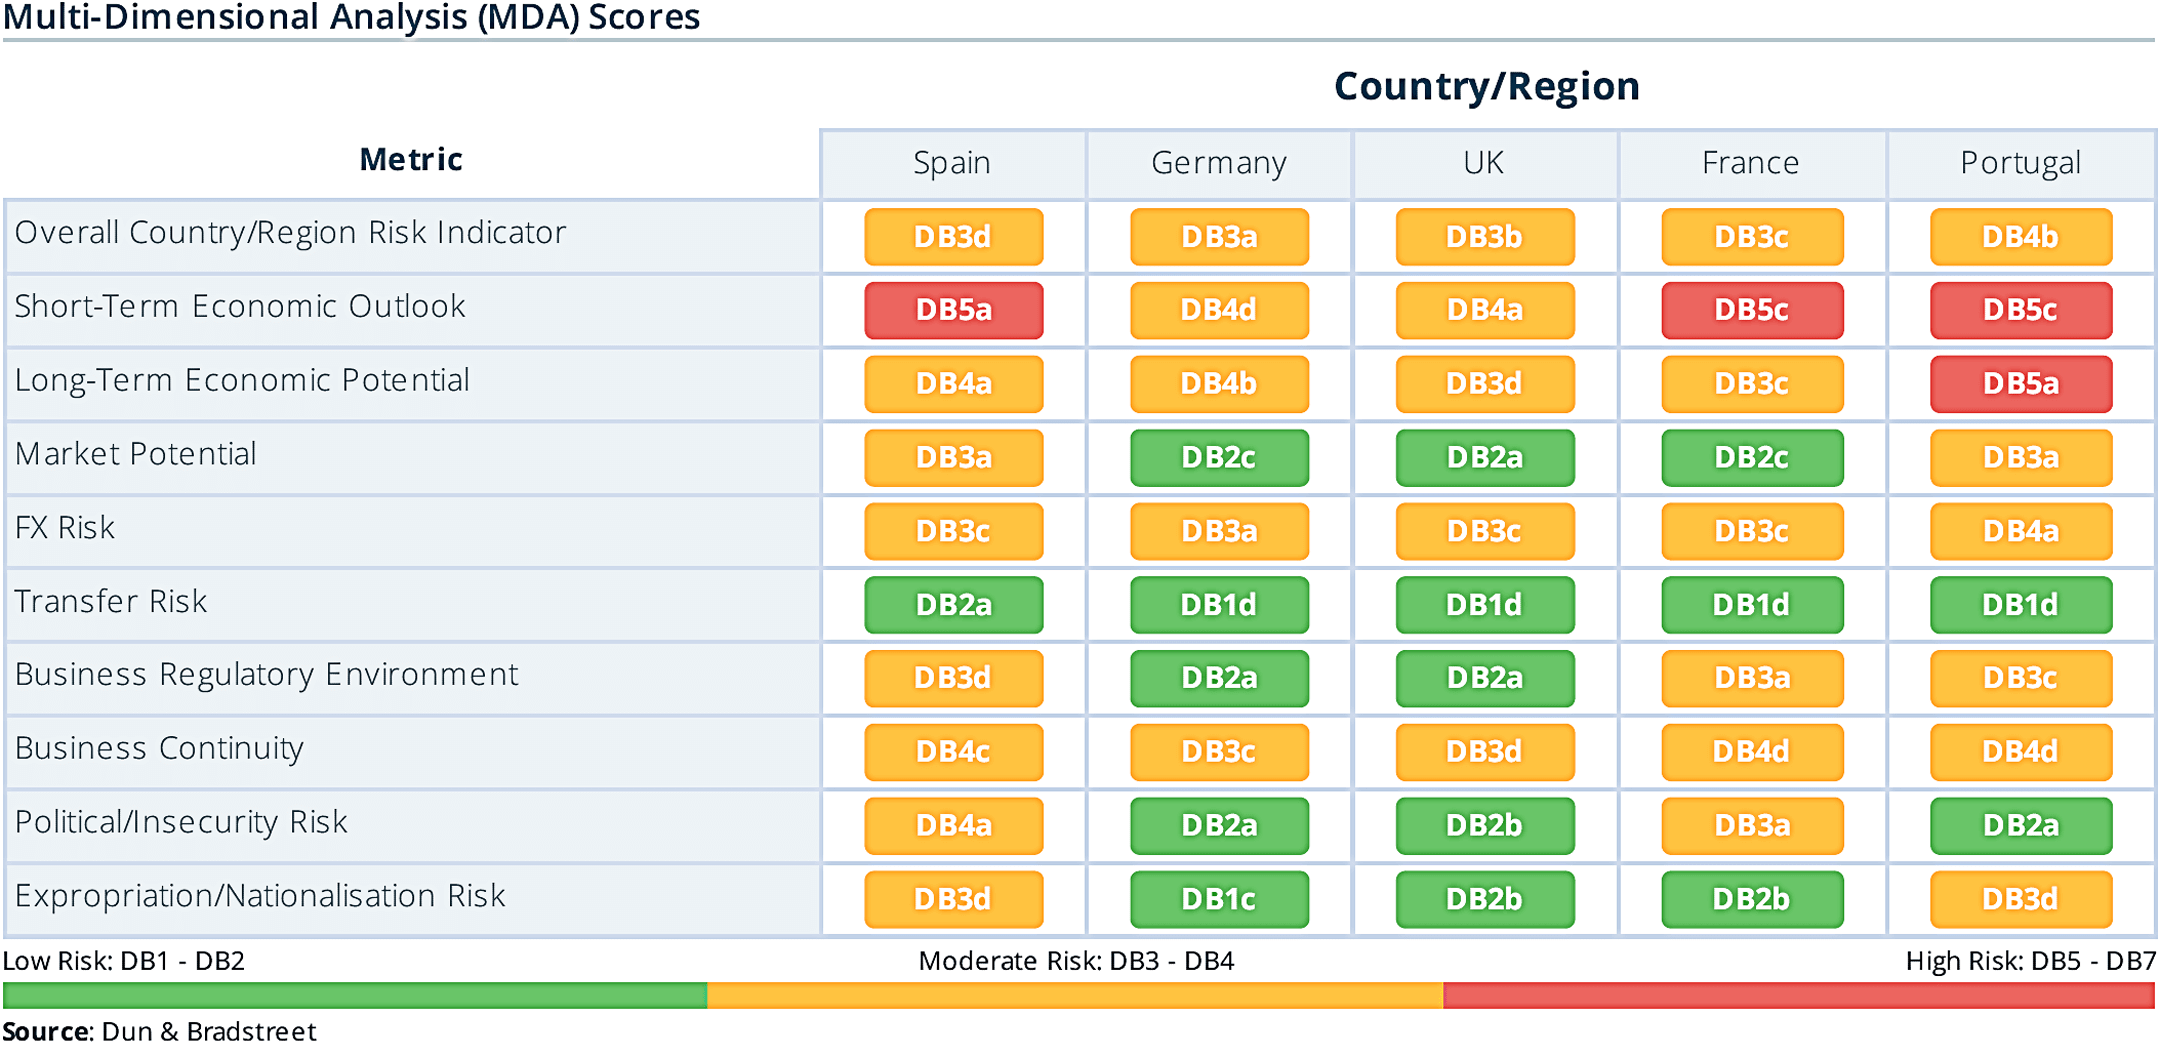
Task: Click the UK column header
Action: 1485,163
